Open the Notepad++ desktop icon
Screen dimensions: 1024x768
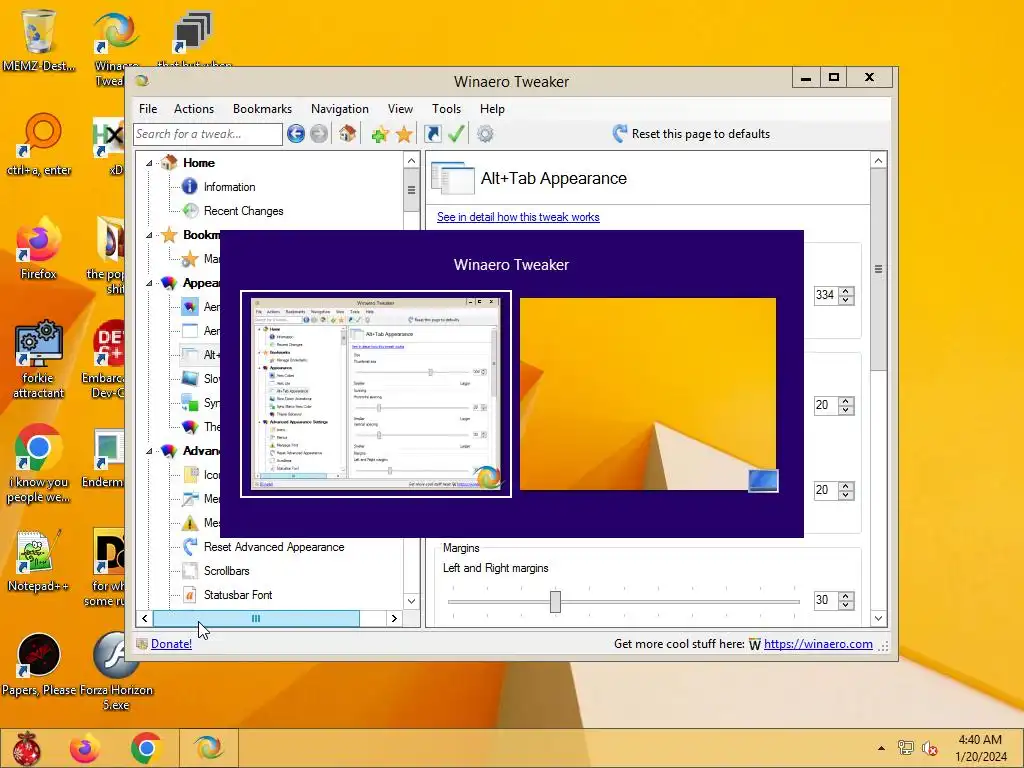tap(38, 552)
